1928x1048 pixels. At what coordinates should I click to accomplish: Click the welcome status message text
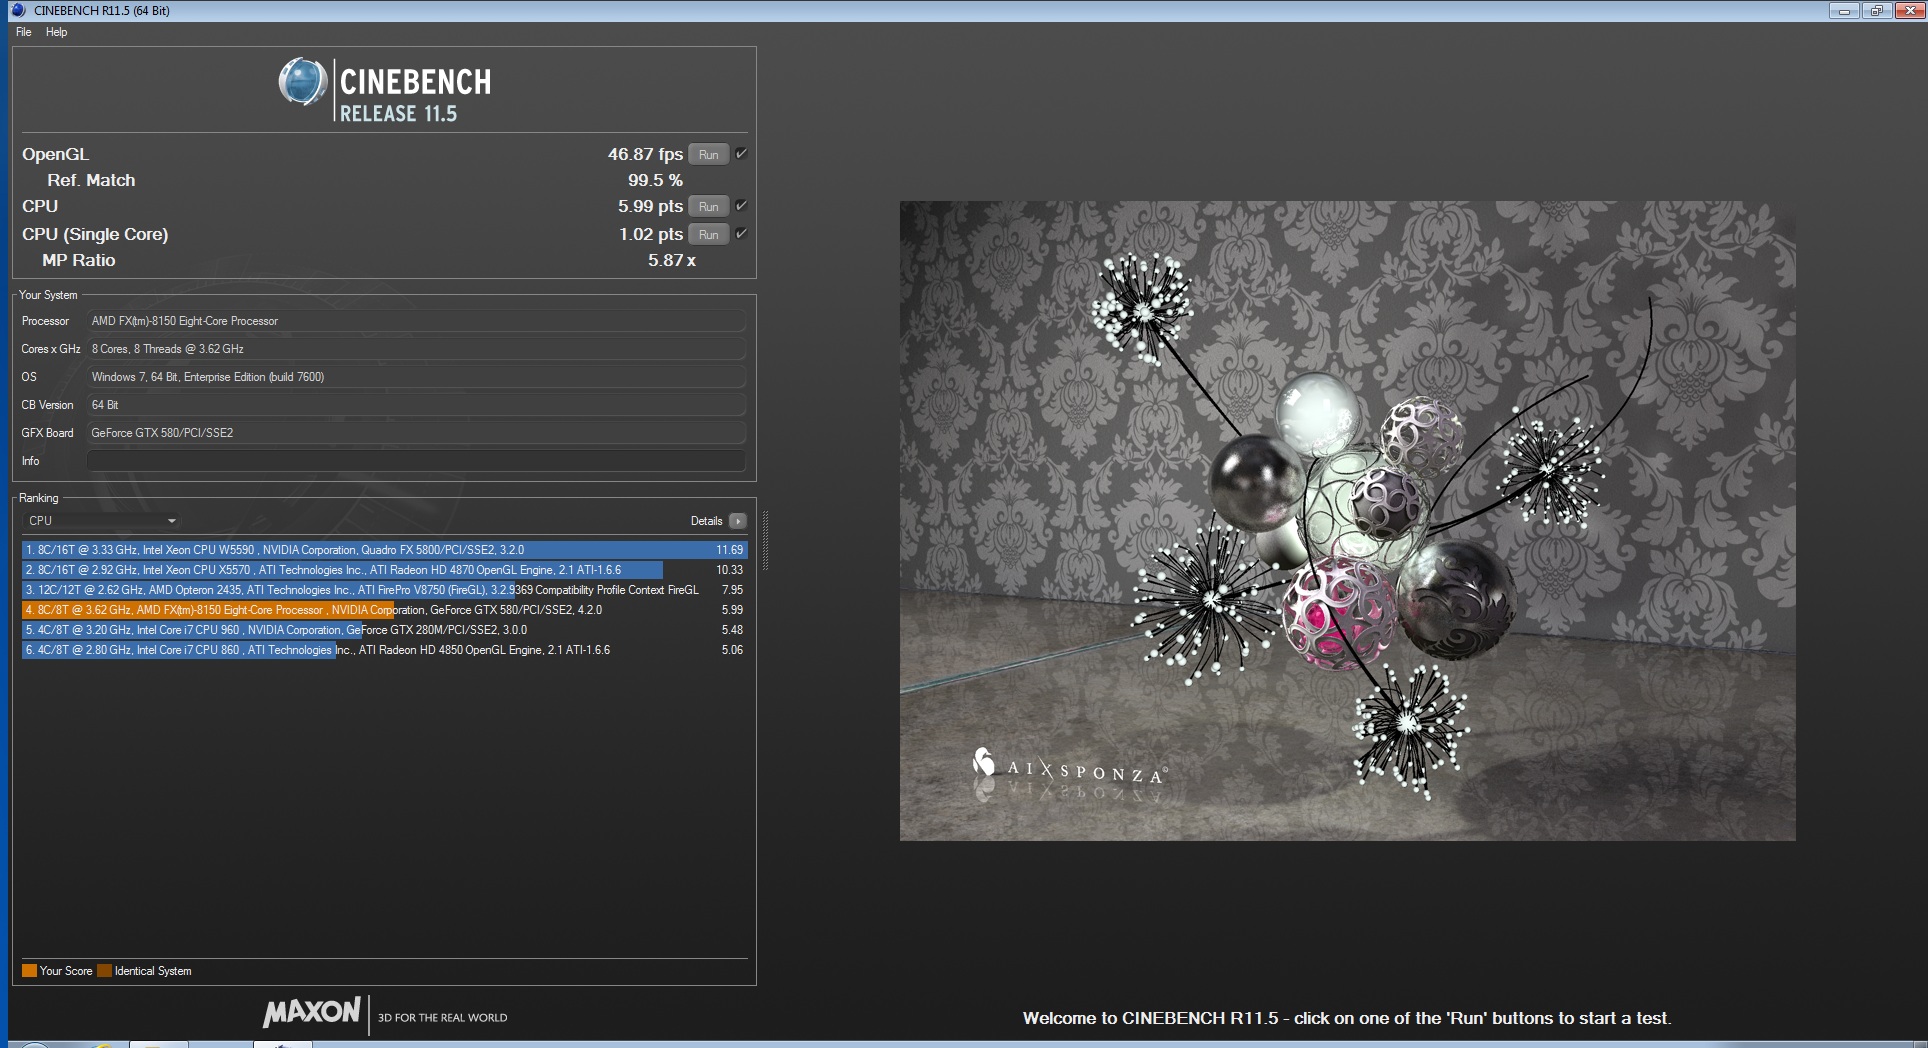click(1346, 1018)
